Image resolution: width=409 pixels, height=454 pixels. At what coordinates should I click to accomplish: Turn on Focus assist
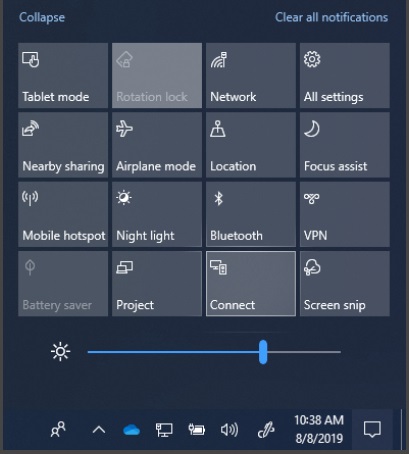pyautogui.click(x=345, y=145)
